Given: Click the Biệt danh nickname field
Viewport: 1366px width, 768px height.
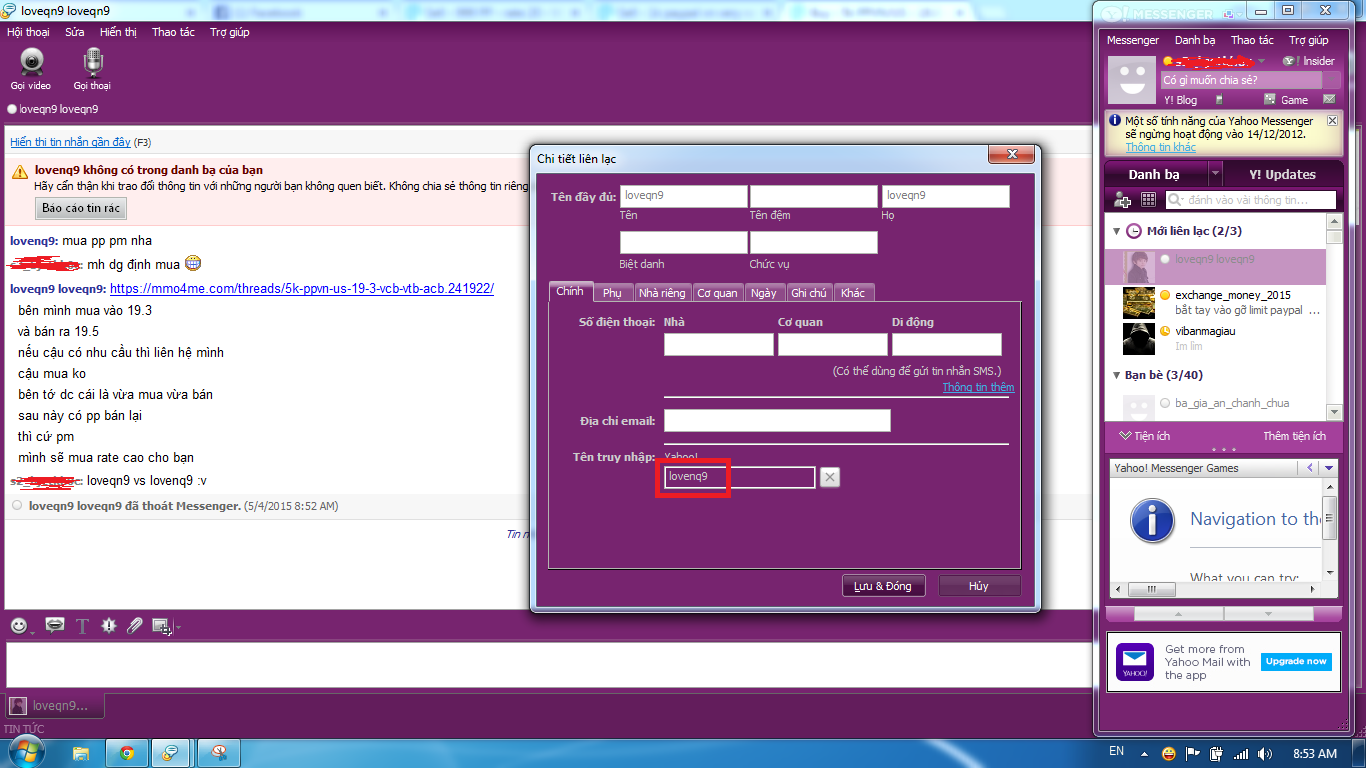Looking at the screenshot, I should pos(684,243).
